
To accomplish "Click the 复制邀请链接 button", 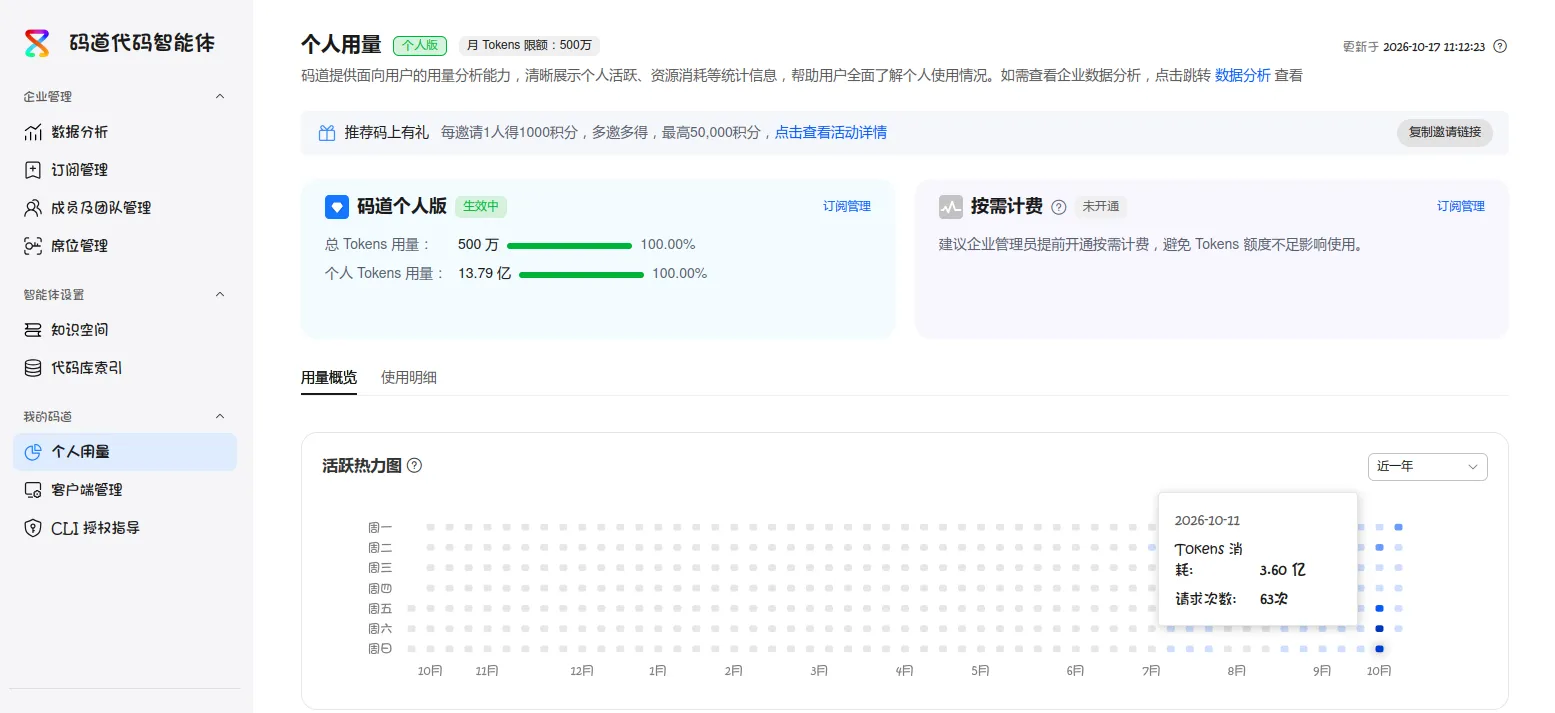I will [1444, 133].
